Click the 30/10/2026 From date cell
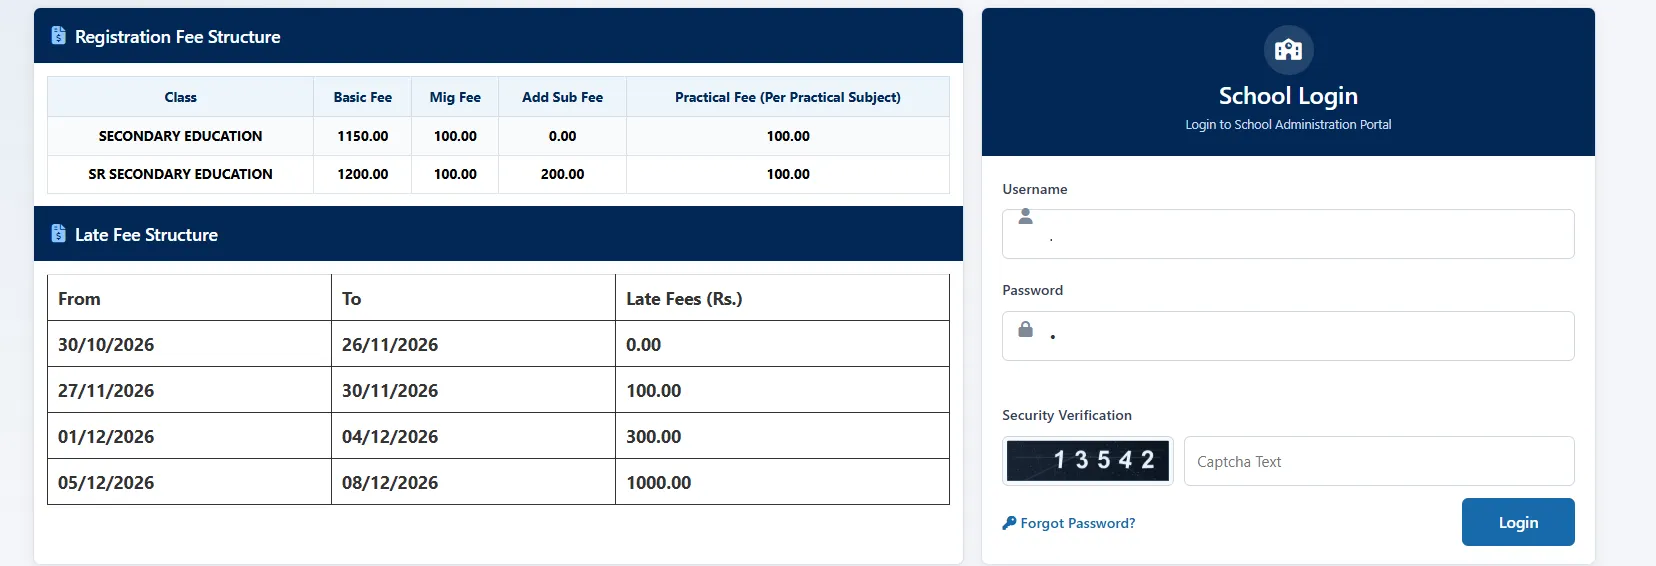The width and height of the screenshot is (1656, 566). (x=189, y=344)
